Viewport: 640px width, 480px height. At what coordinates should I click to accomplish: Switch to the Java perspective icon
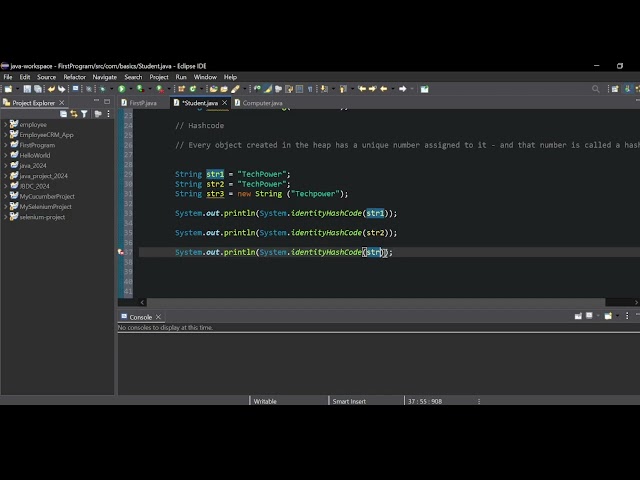pyautogui.click(x=628, y=89)
